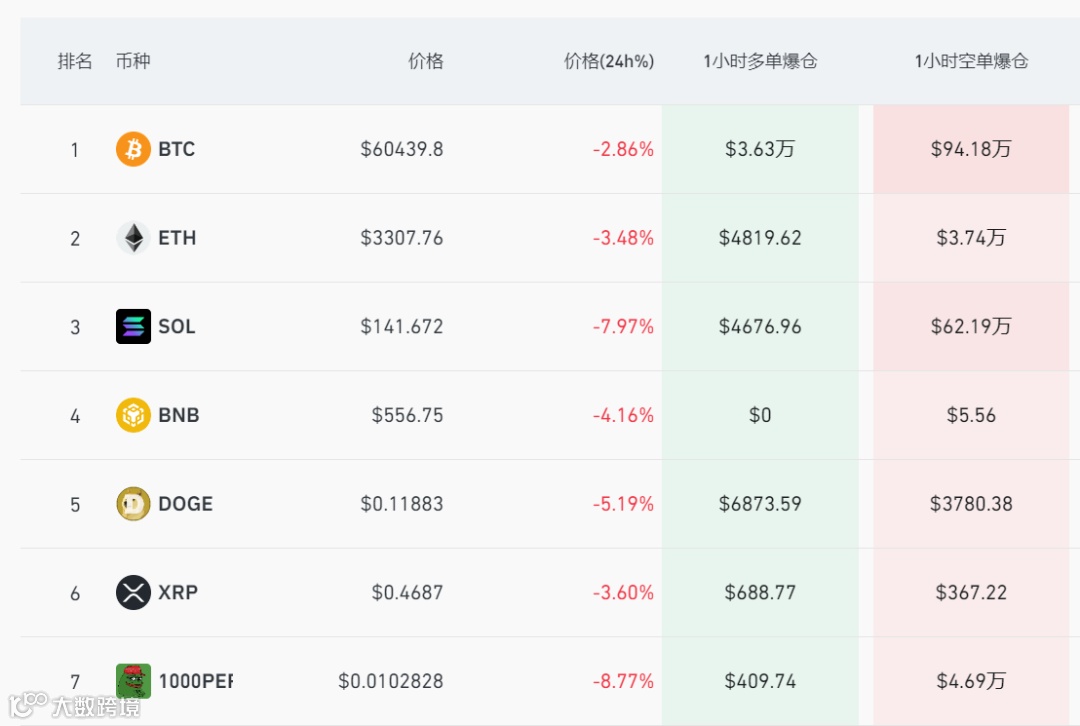Open the 1000PEPE coin name

[196, 681]
